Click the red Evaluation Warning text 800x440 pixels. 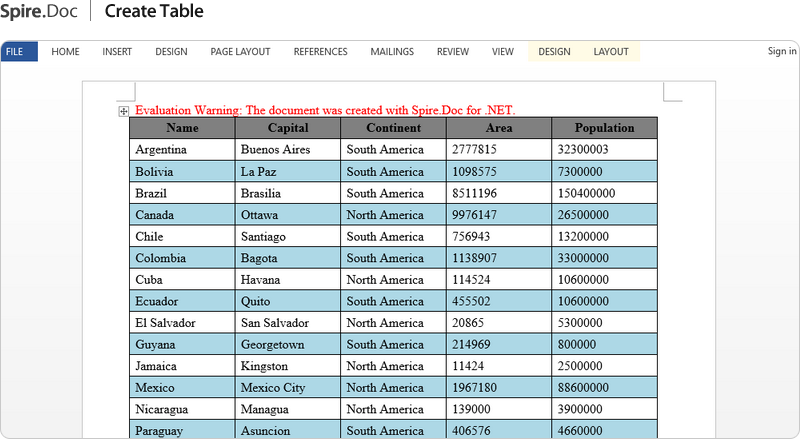pyautogui.click(x=325, y=110)
